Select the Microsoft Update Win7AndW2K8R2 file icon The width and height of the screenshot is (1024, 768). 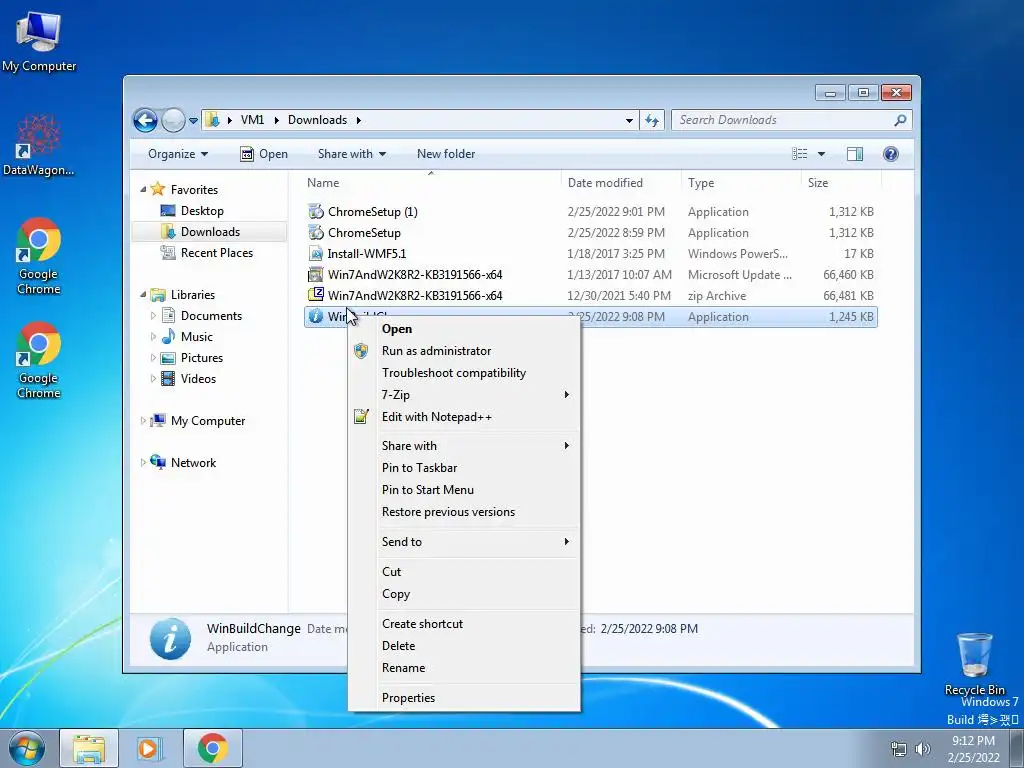(316, 274)
